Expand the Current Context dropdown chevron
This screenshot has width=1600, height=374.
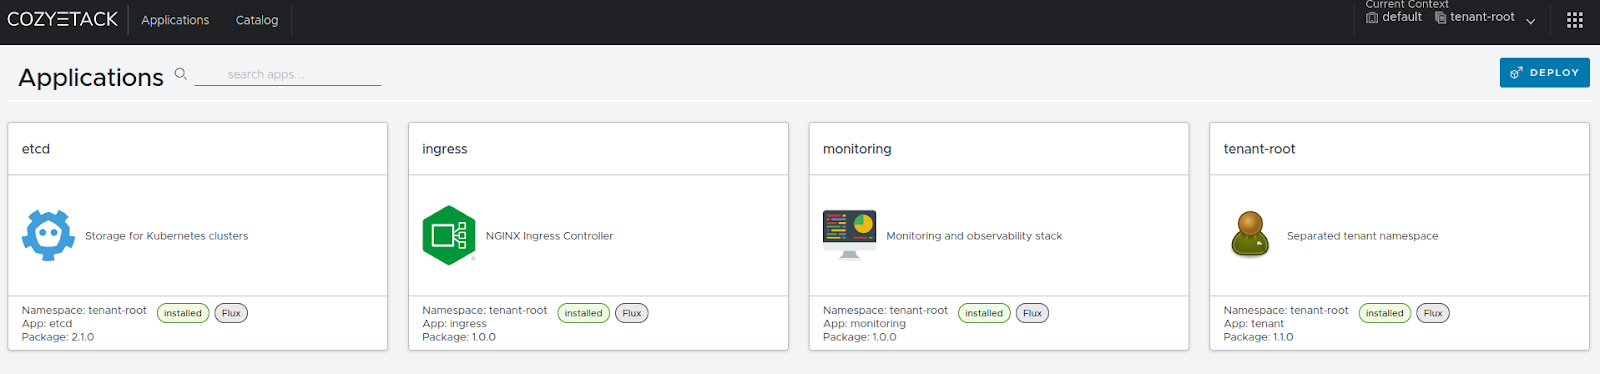coord(1530,21)
